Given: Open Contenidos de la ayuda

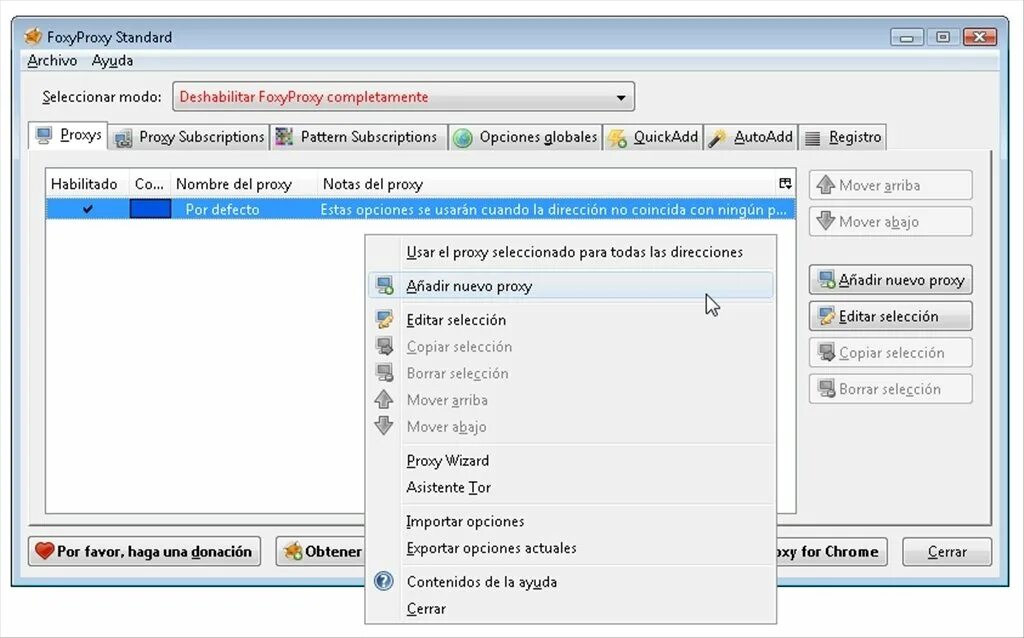Looking at the screenshot, I should pos(571,581).
